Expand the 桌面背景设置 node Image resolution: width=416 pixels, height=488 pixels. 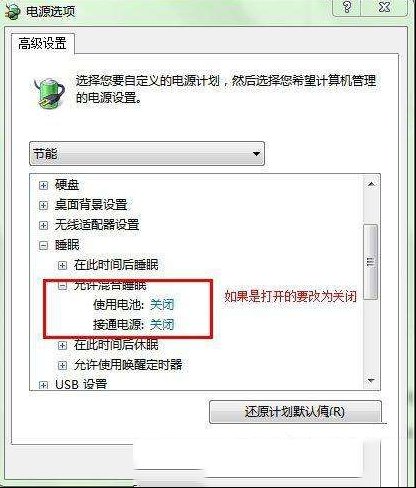tap(43, 205)
